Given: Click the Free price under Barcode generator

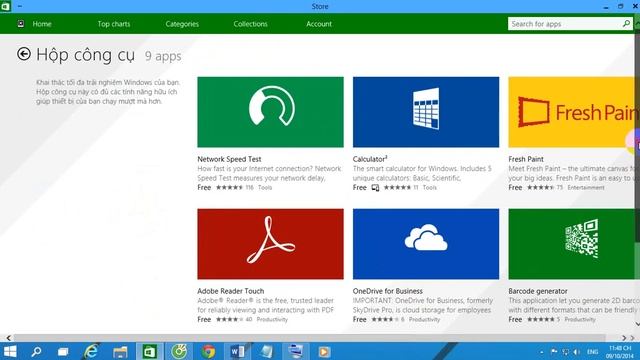Looking at the screenshot, I should point(515,319).
